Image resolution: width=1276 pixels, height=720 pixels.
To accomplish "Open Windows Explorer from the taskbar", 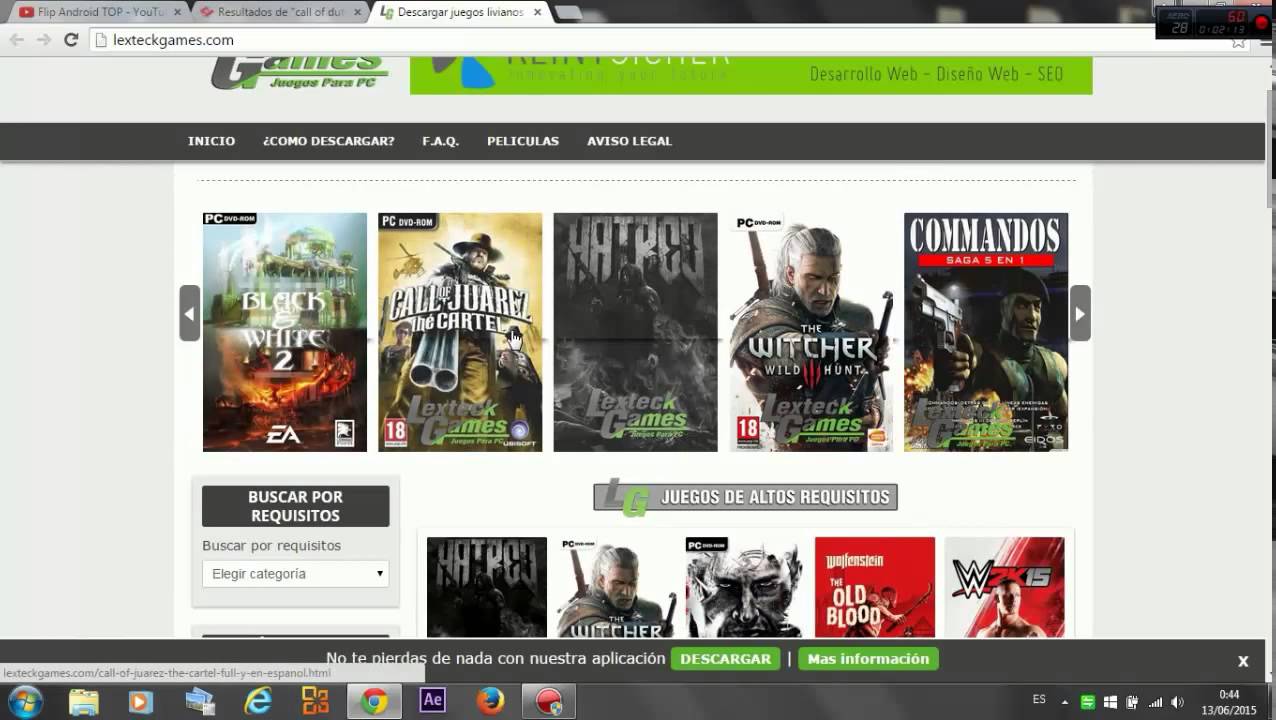I will (x=85, y=702).
